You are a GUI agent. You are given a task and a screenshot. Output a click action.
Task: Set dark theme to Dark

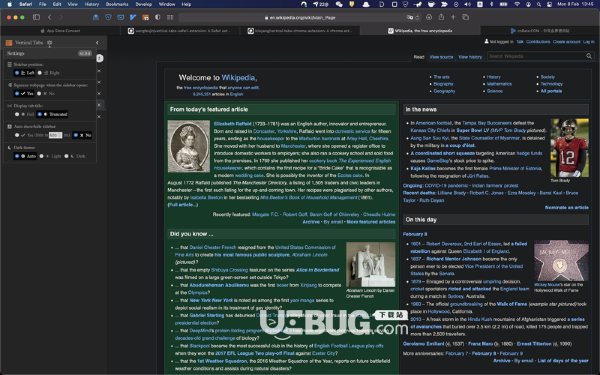click(75, 156)
